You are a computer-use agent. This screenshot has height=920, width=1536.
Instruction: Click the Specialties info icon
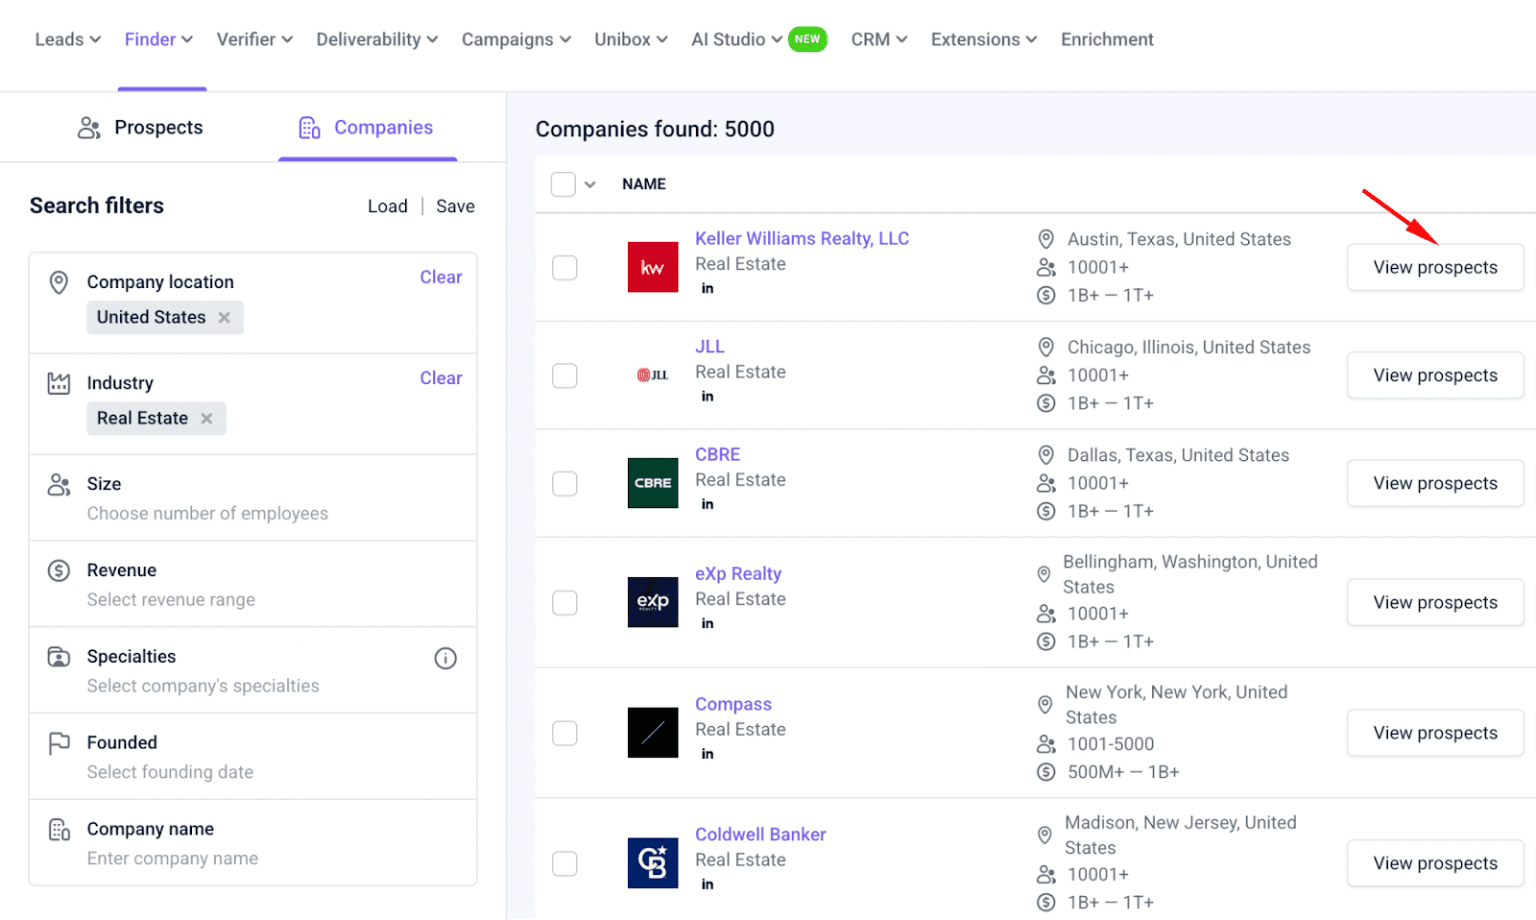446,658
